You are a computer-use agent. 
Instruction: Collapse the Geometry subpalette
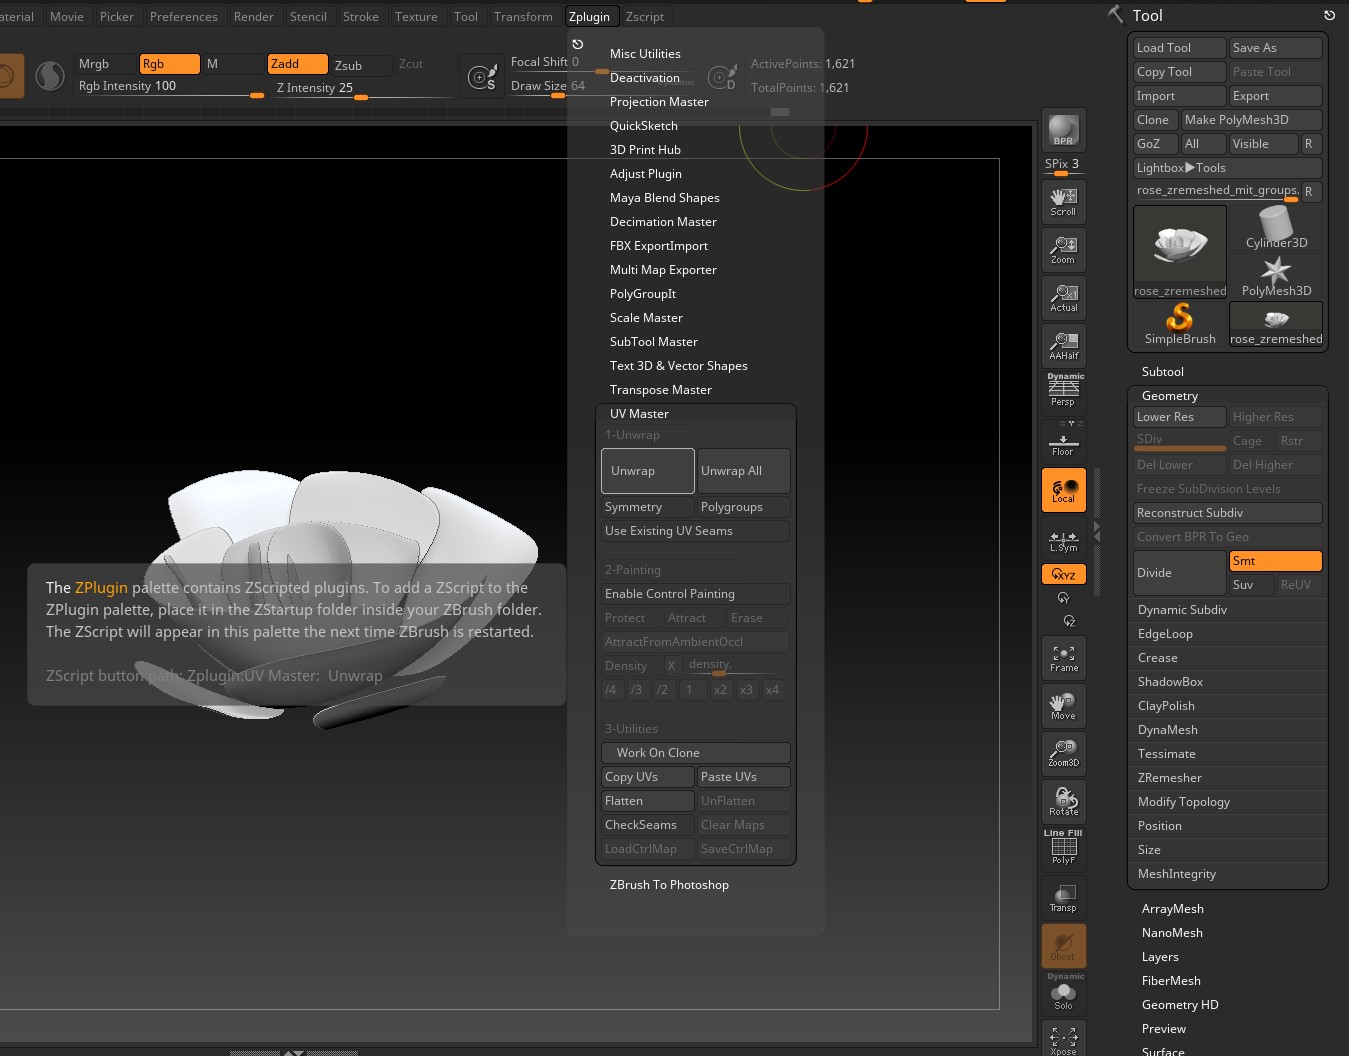click(1170, 396)
